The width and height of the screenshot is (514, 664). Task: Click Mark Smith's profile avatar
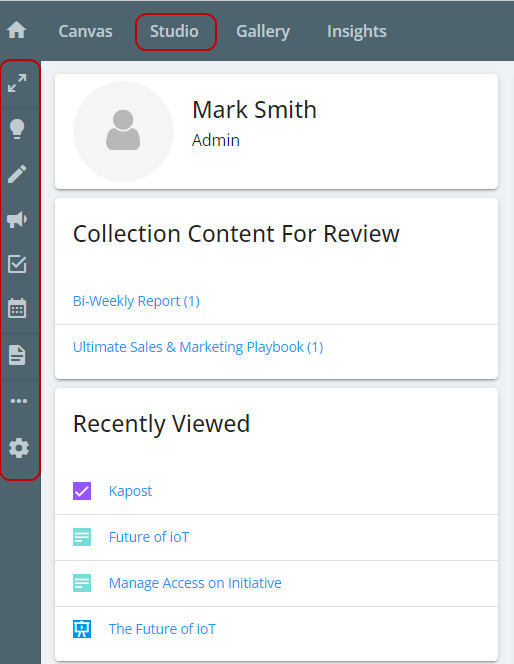(x=123, y=131)
